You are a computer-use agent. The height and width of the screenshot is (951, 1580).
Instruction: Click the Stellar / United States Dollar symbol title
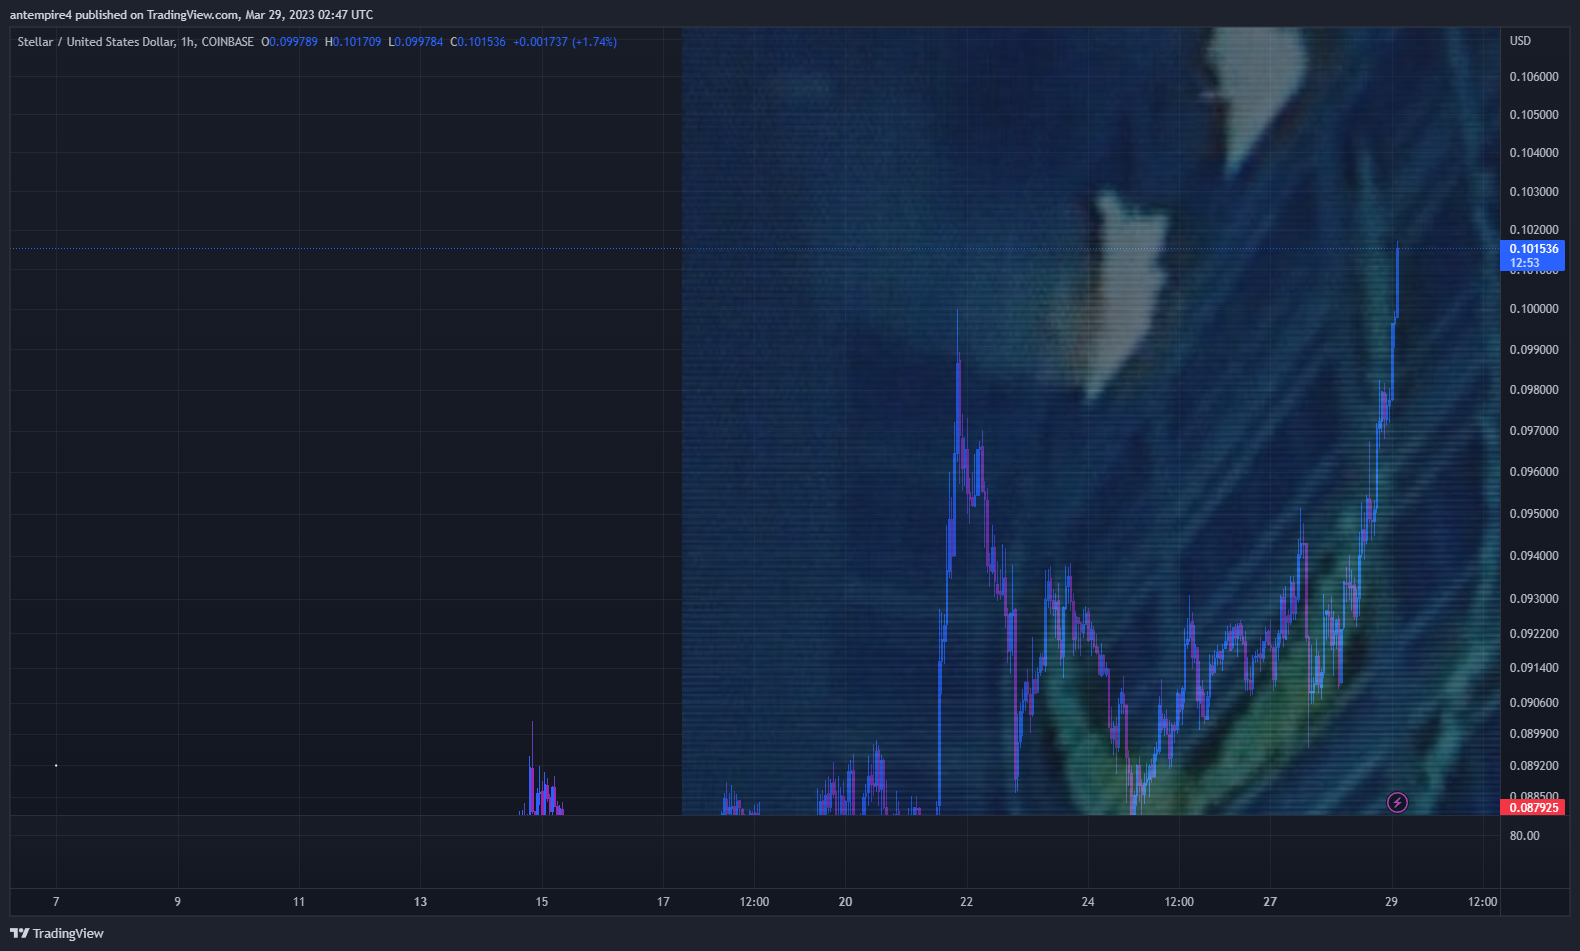pos(95,42)
